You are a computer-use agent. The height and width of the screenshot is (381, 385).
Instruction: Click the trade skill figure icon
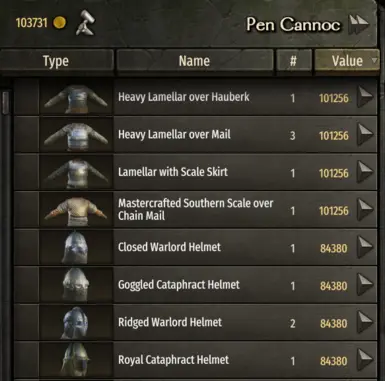[85, 23]
